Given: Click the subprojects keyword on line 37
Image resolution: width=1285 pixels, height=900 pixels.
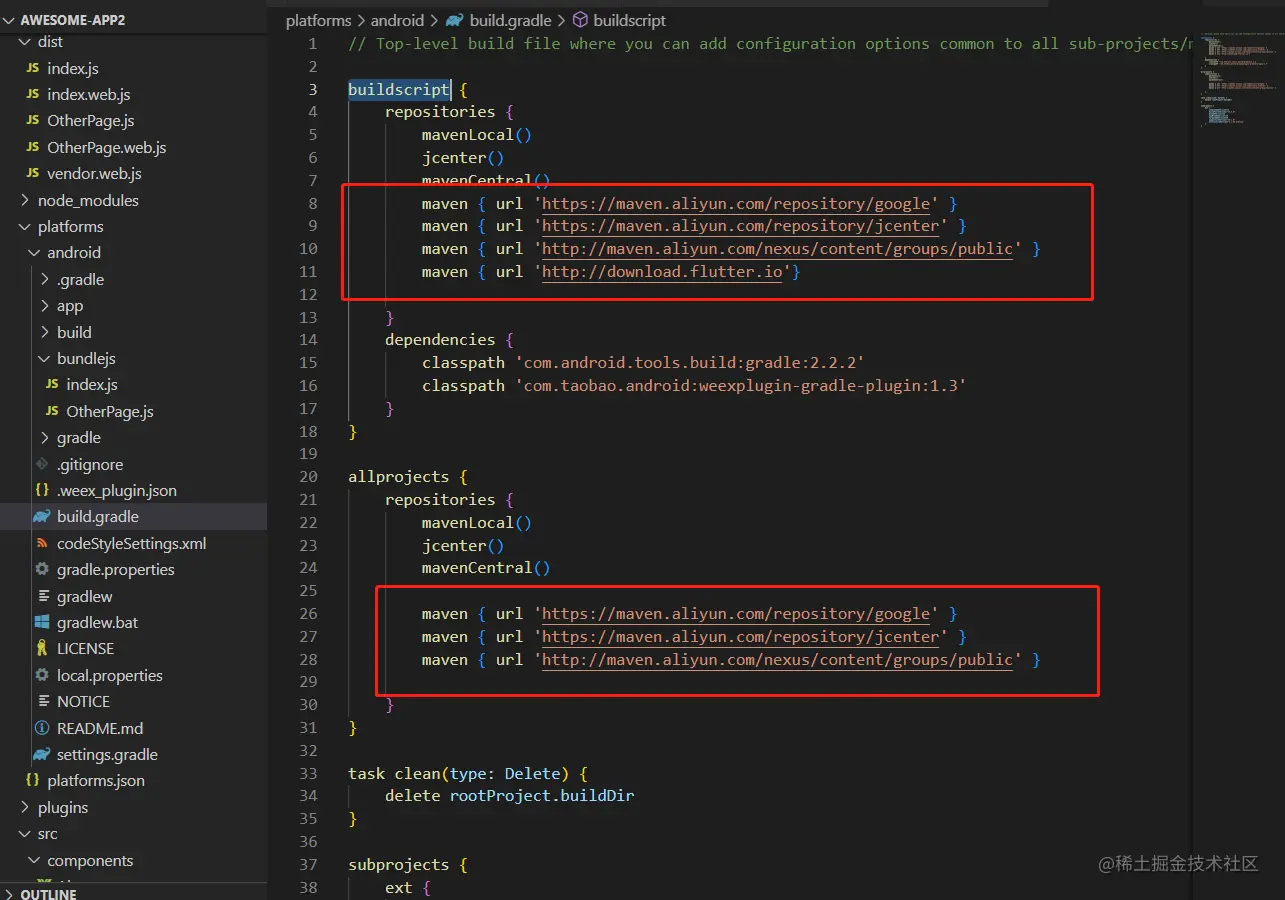Looking at the screenshot, I should point(399,865).
